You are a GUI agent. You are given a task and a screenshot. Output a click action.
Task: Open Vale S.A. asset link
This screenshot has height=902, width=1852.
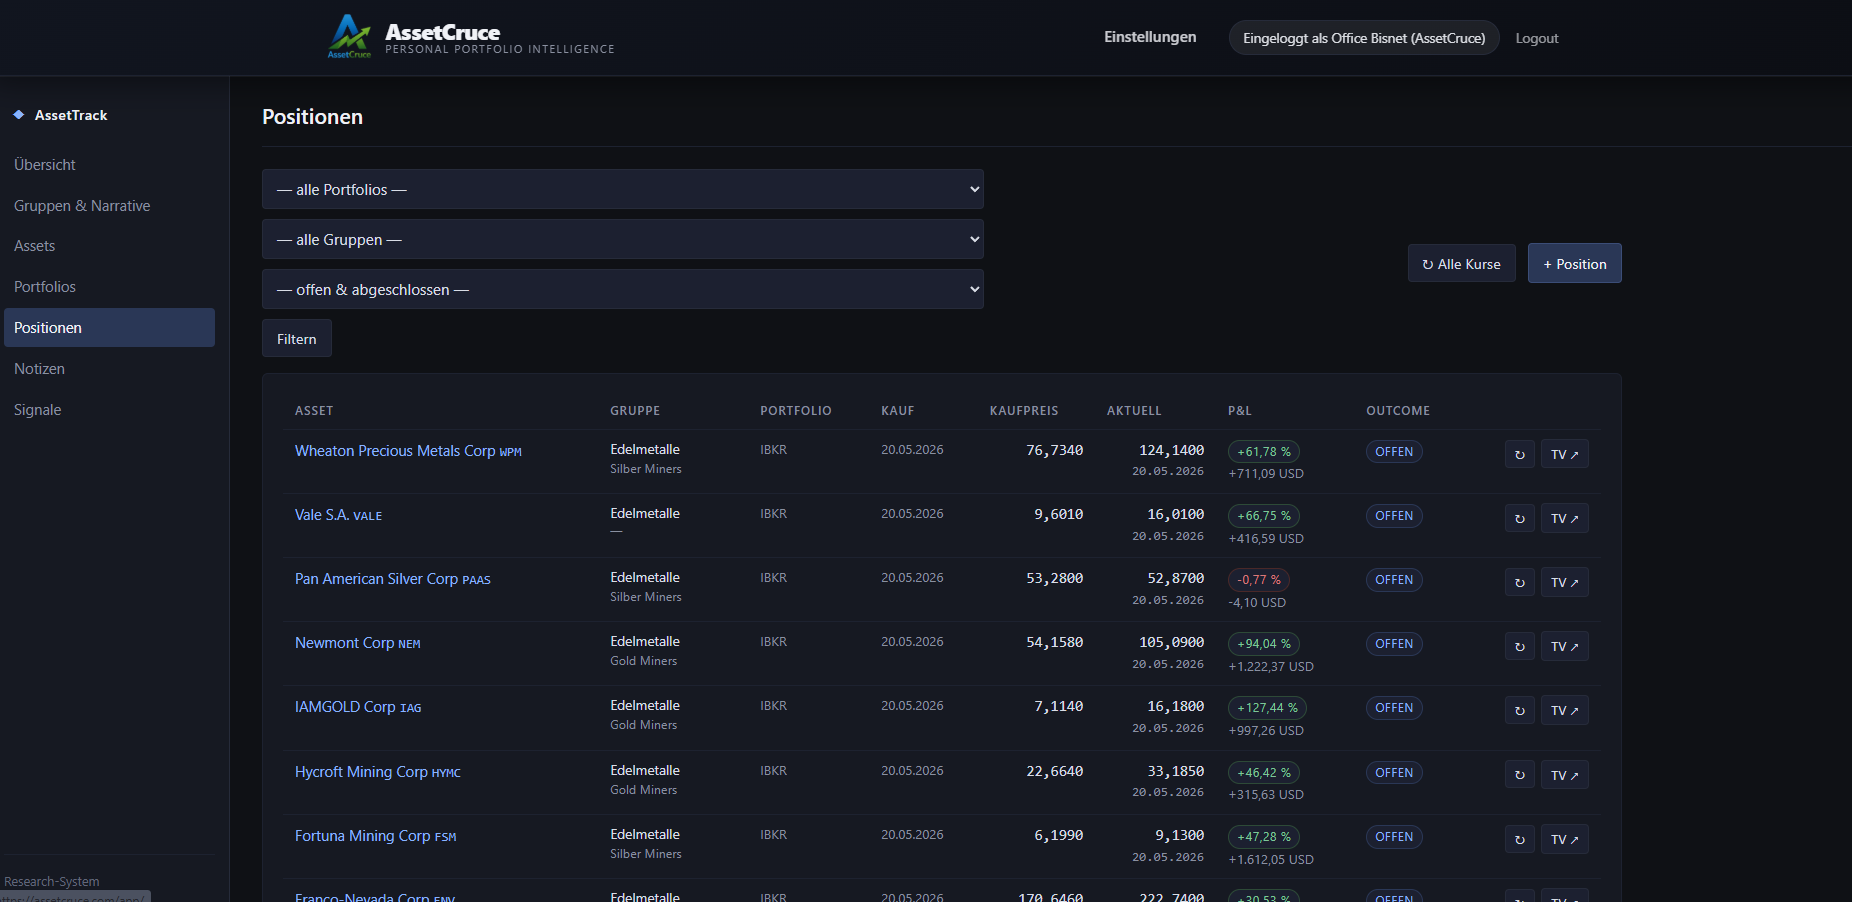[x=338, y=515]
